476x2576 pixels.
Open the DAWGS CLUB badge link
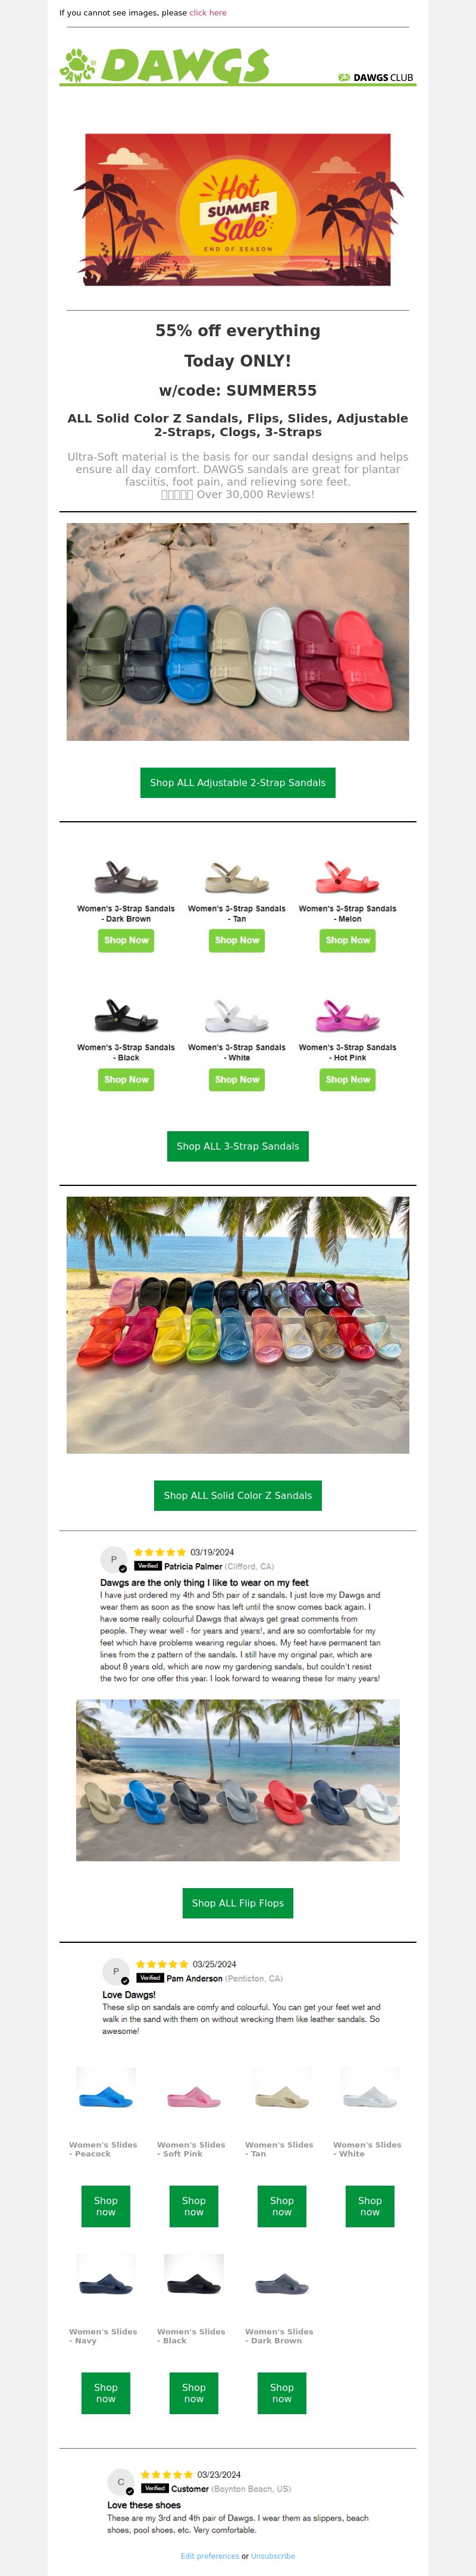375,77
